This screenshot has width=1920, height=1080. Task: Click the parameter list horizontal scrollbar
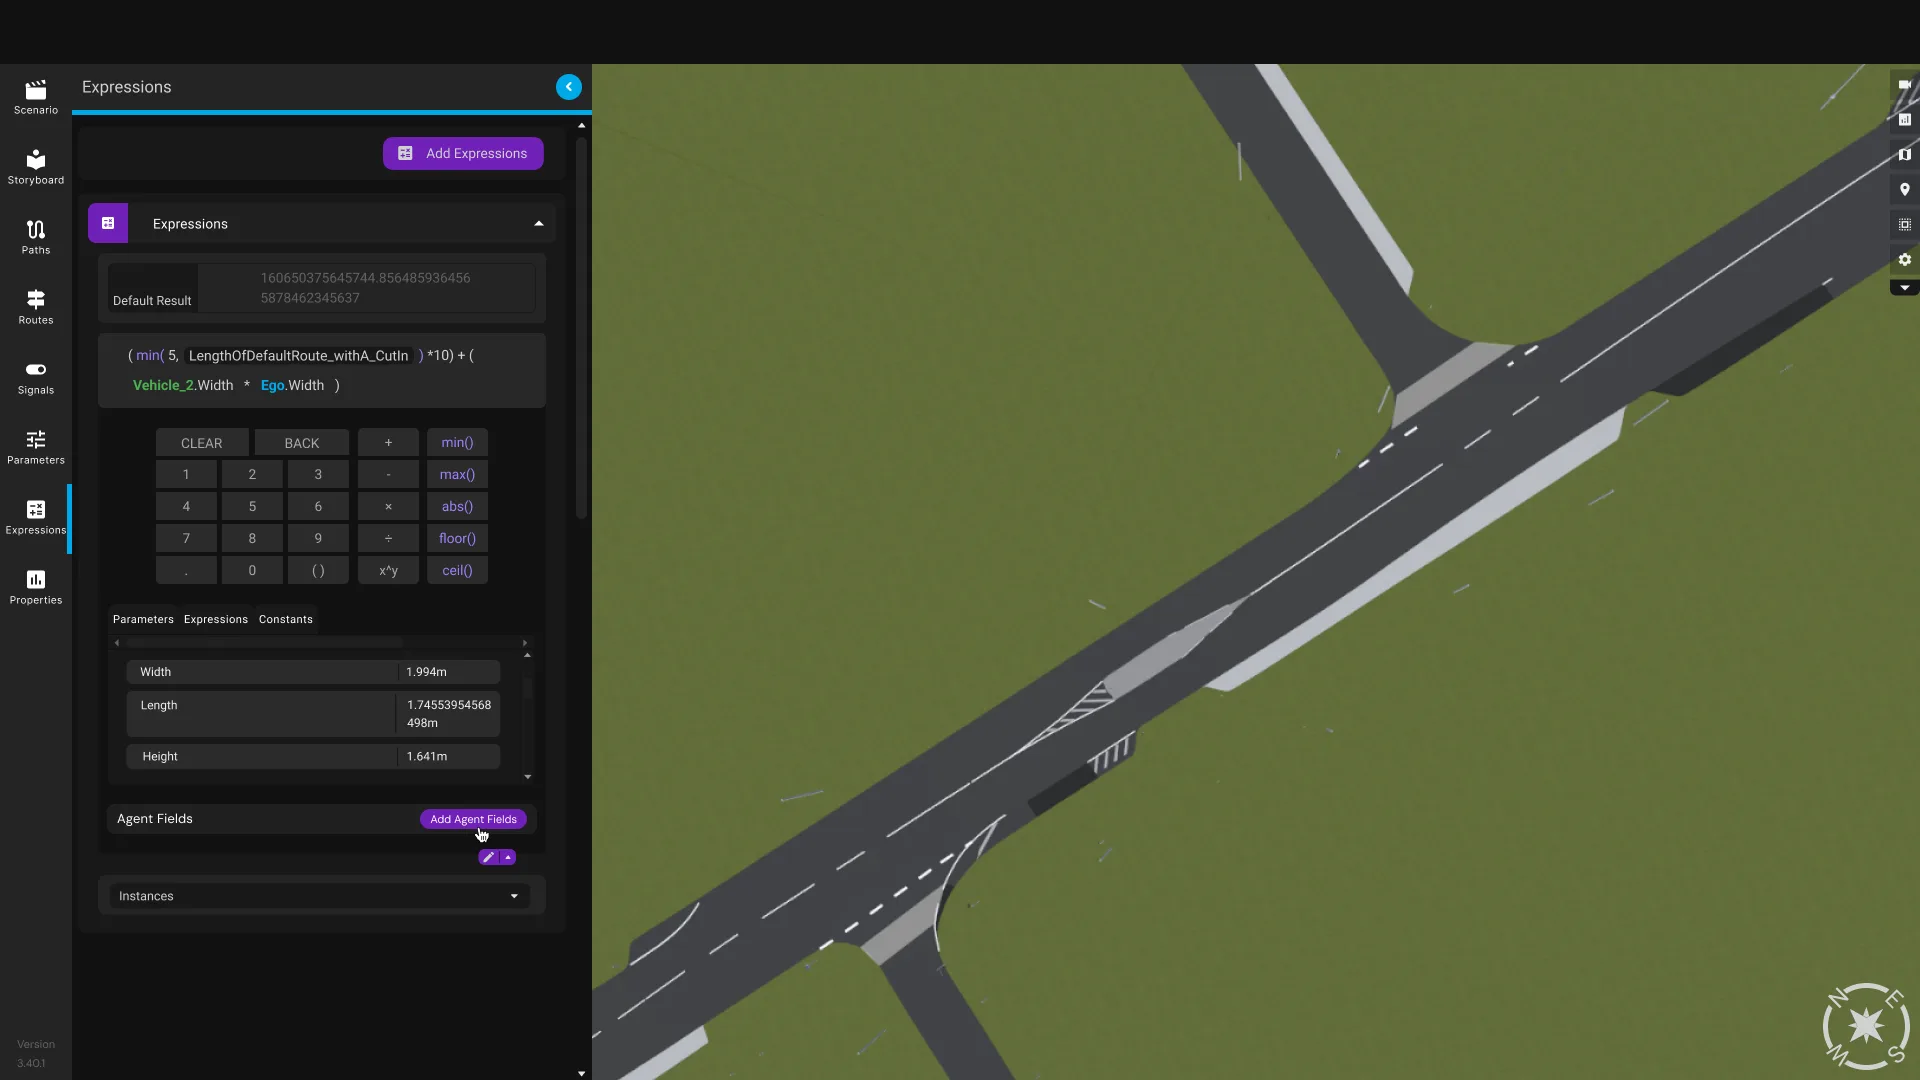click(265, 643)
